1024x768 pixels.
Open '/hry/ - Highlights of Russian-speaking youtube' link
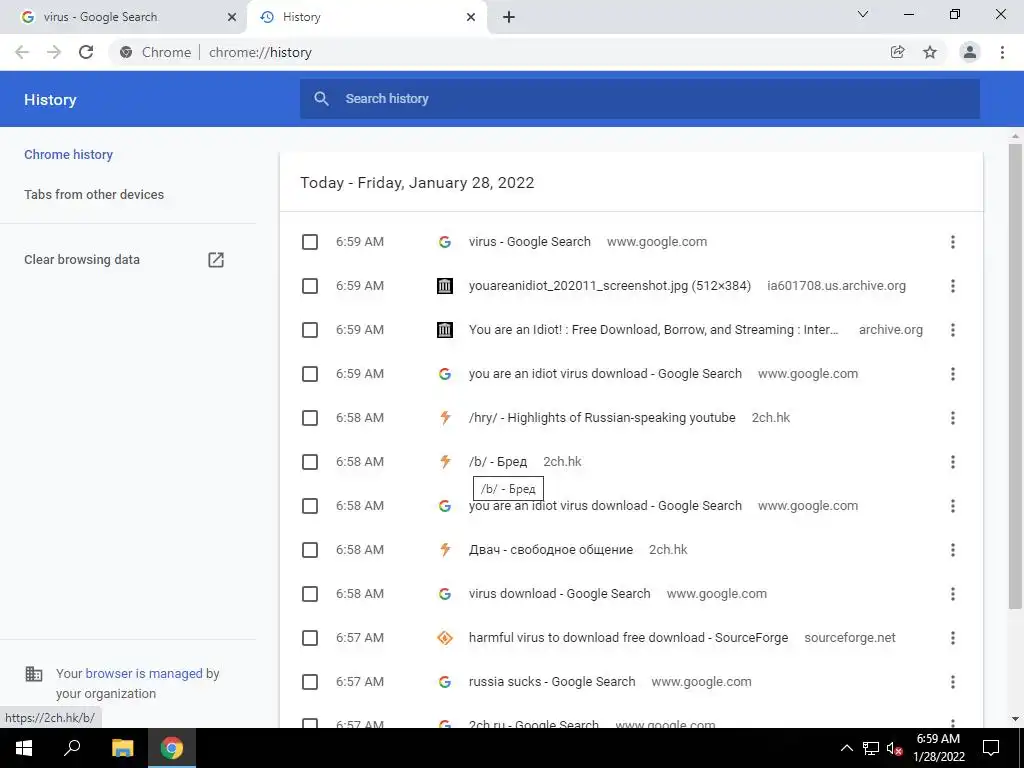(x=602, y=418)
